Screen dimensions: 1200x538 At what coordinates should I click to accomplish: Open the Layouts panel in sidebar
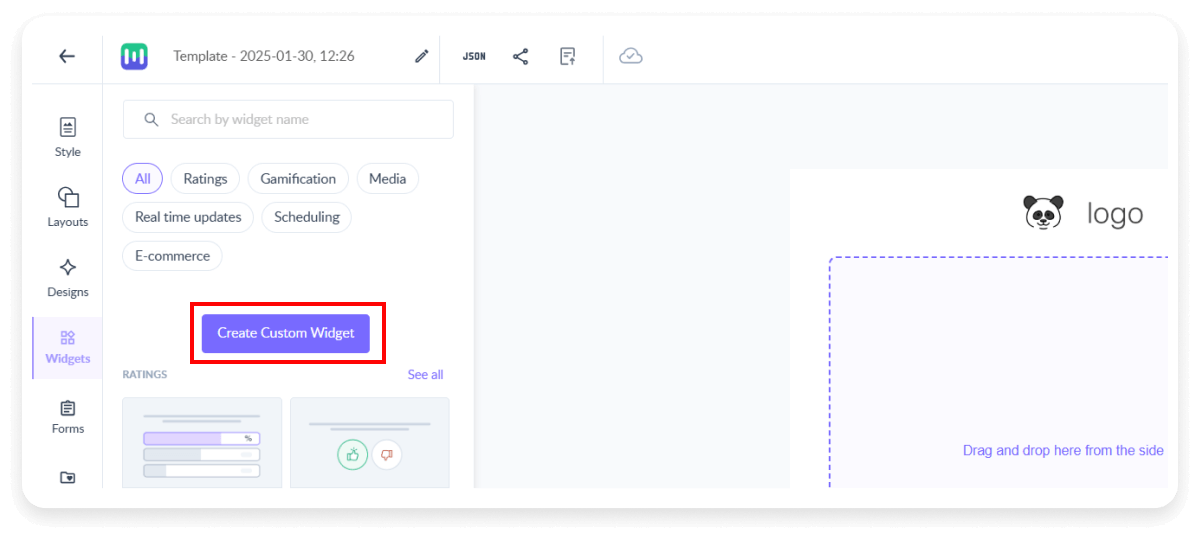pos(68,207)
